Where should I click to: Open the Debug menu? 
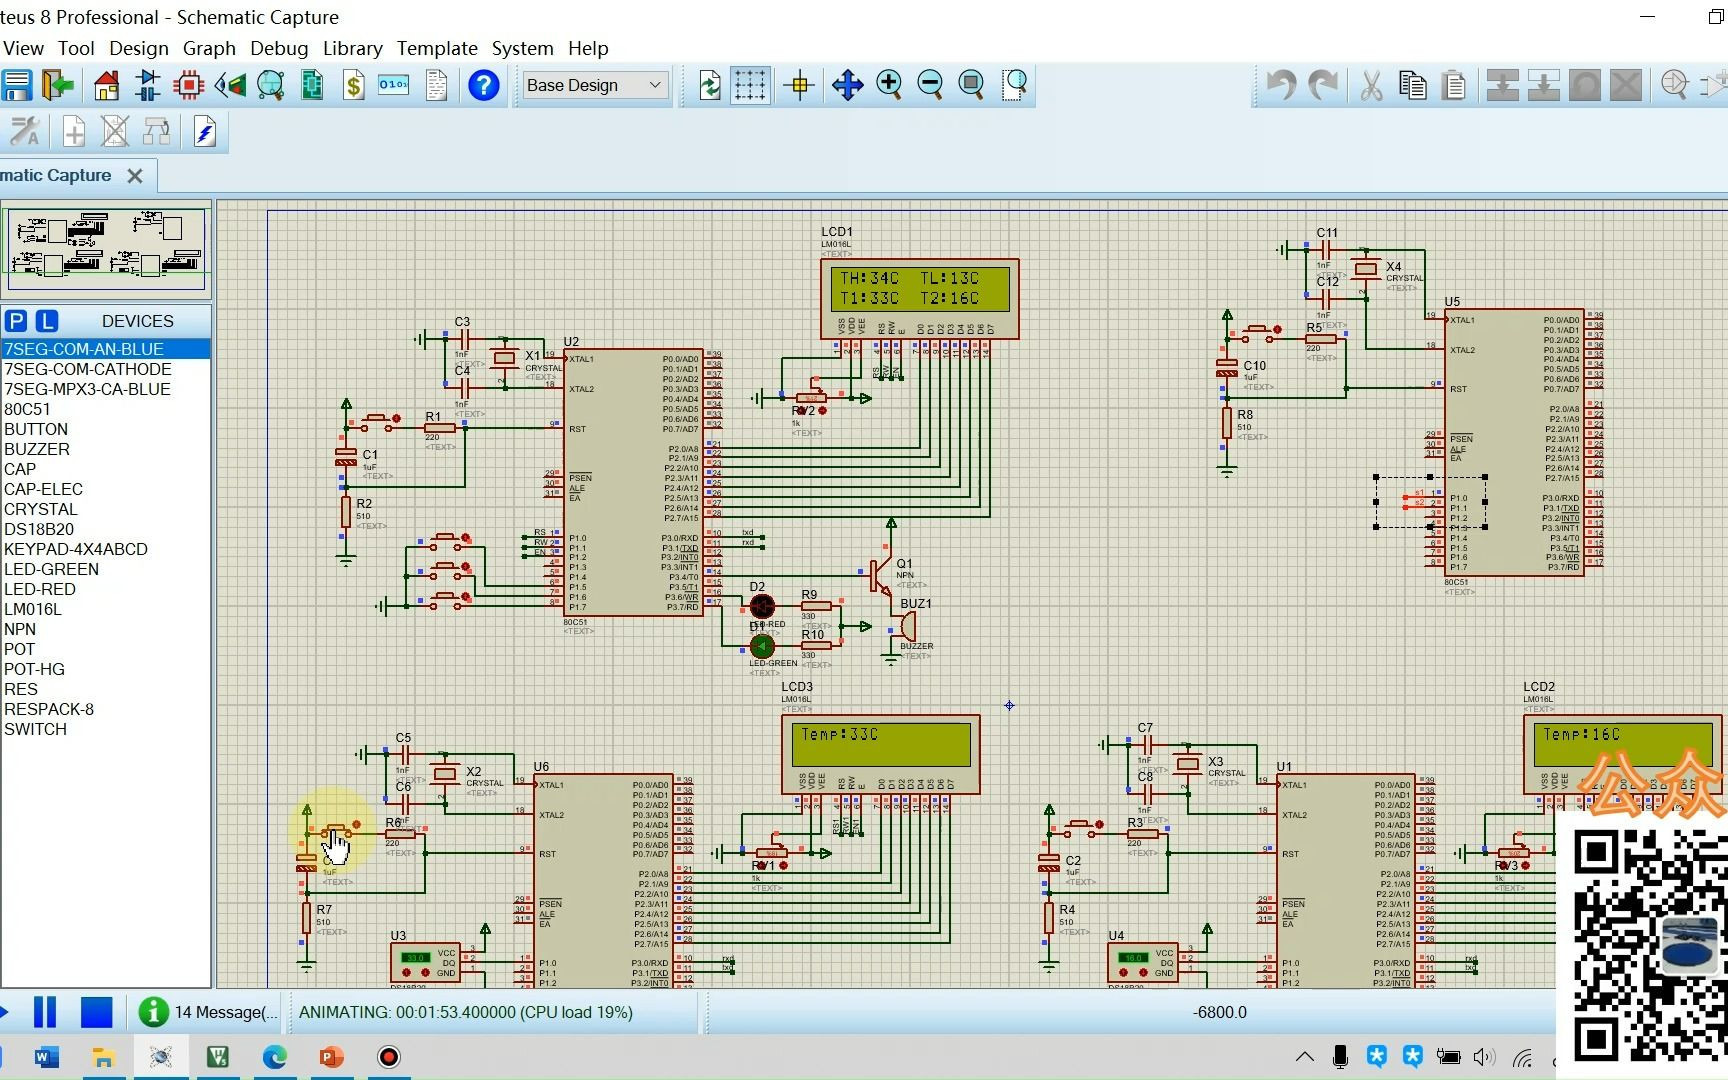[279, 48]
